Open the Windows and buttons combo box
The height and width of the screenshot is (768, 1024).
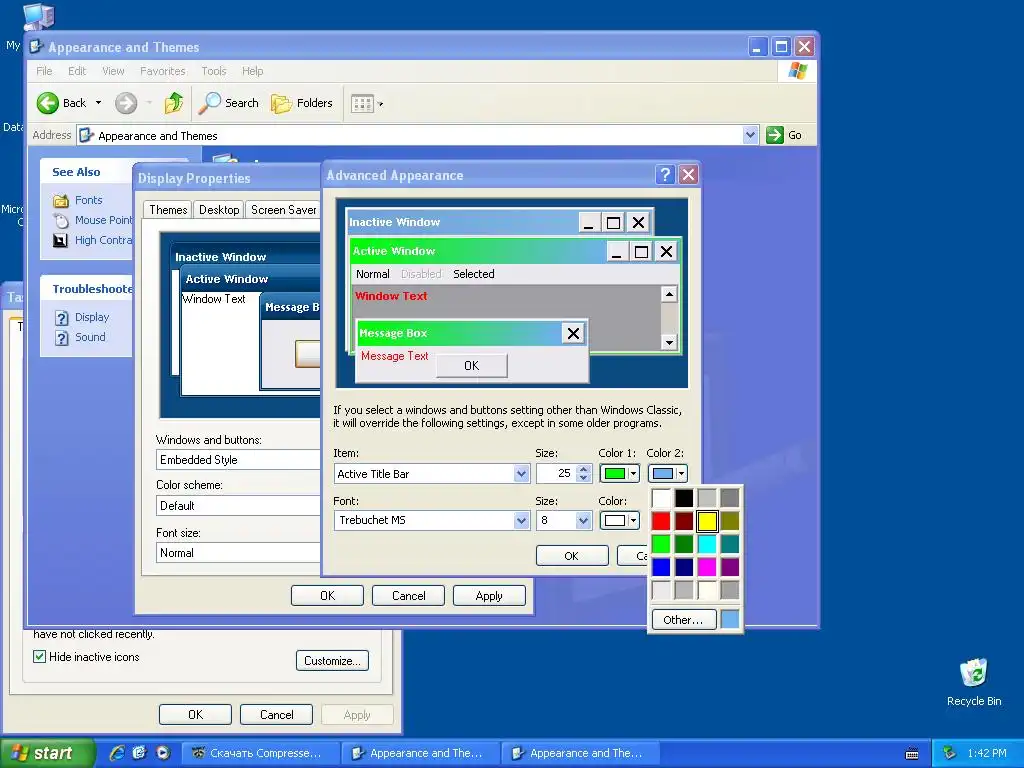[x=238, y=460]
